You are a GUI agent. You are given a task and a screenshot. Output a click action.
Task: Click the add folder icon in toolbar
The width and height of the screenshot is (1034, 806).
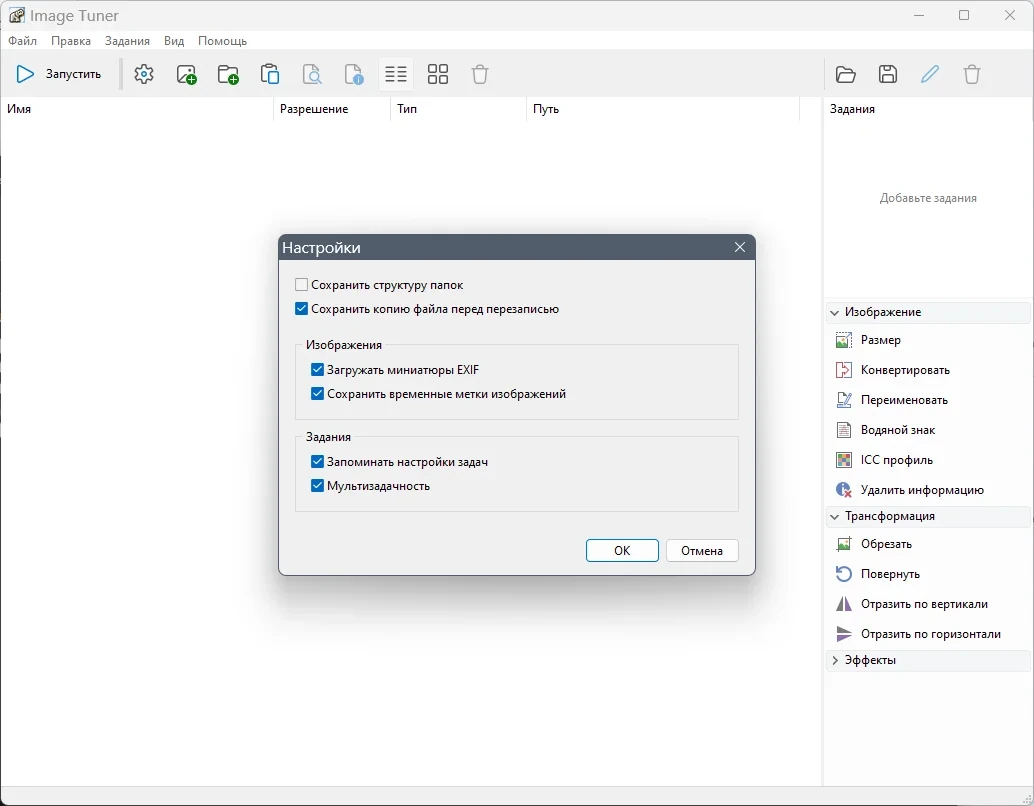point(228,74)
